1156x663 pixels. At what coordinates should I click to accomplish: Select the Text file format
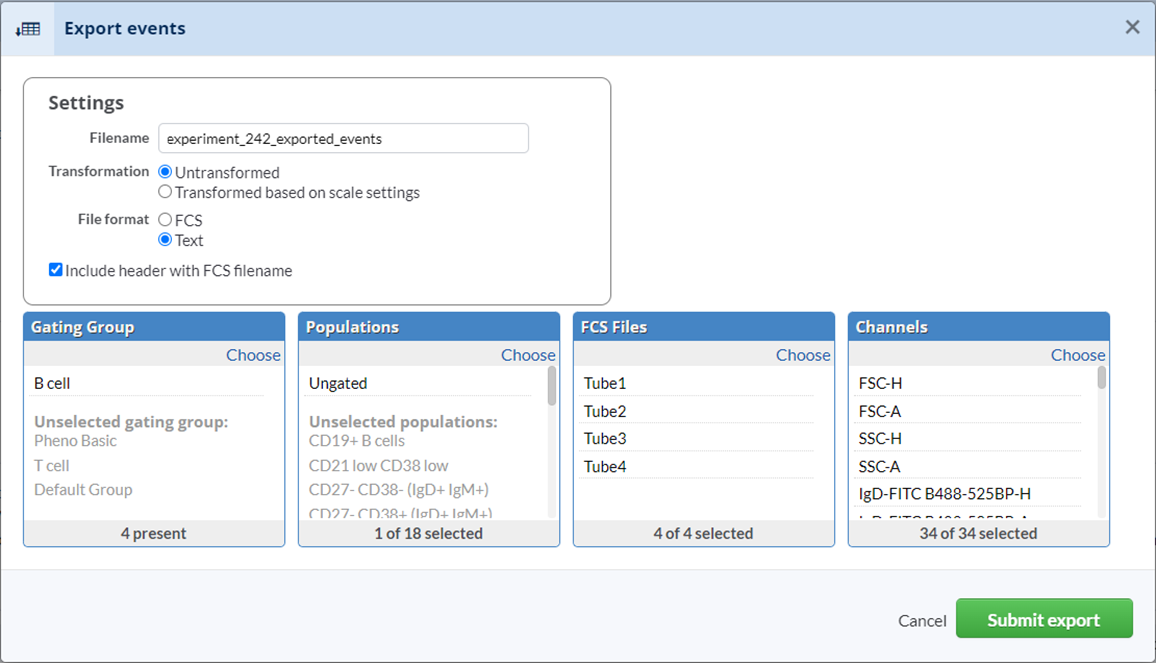coord(166,240)
